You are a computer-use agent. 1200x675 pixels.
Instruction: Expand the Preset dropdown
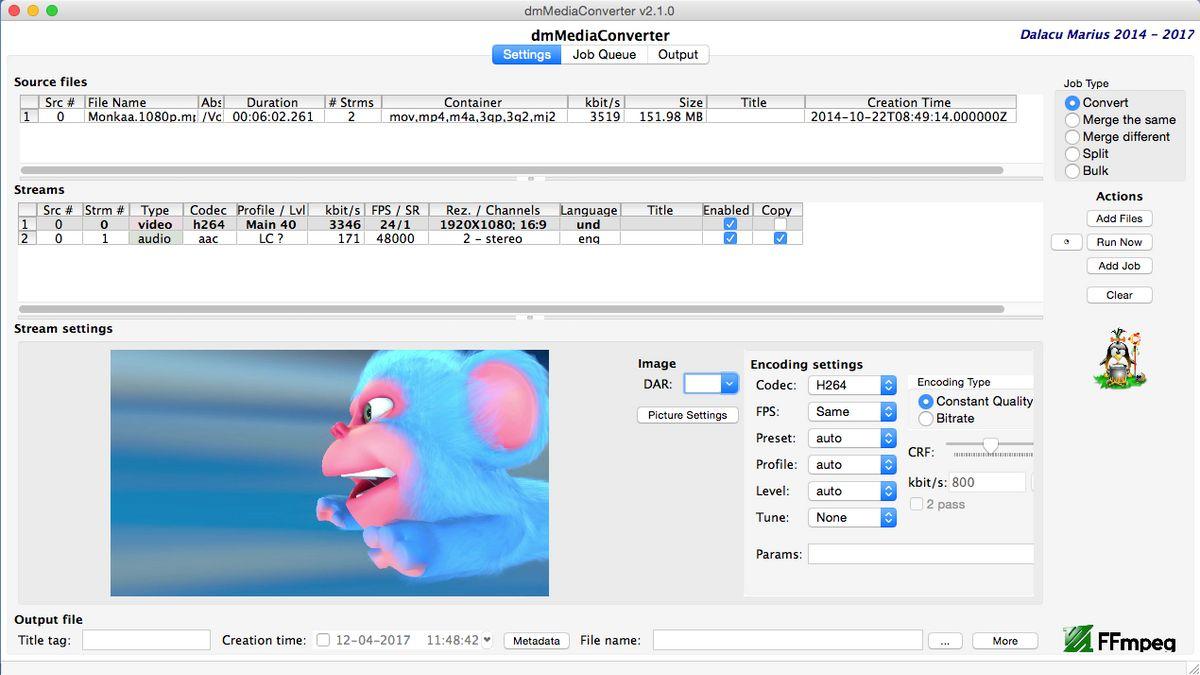click(x=853, y=438)
